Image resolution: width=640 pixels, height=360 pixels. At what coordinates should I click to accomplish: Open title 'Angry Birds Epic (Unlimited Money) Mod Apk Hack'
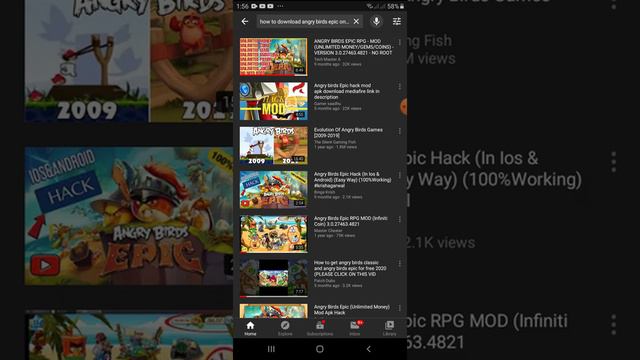click(351, 310)
